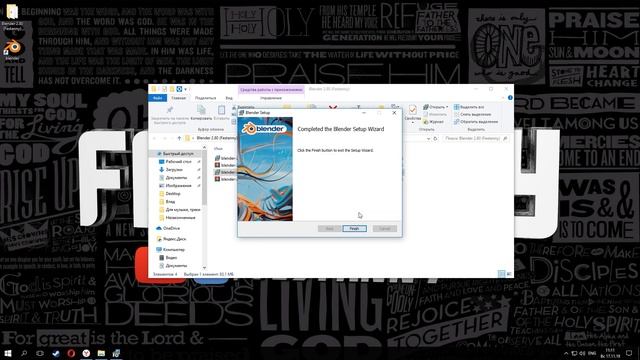
Task: Click Finish in Blender Setup dialog
Action: (354, 229)
